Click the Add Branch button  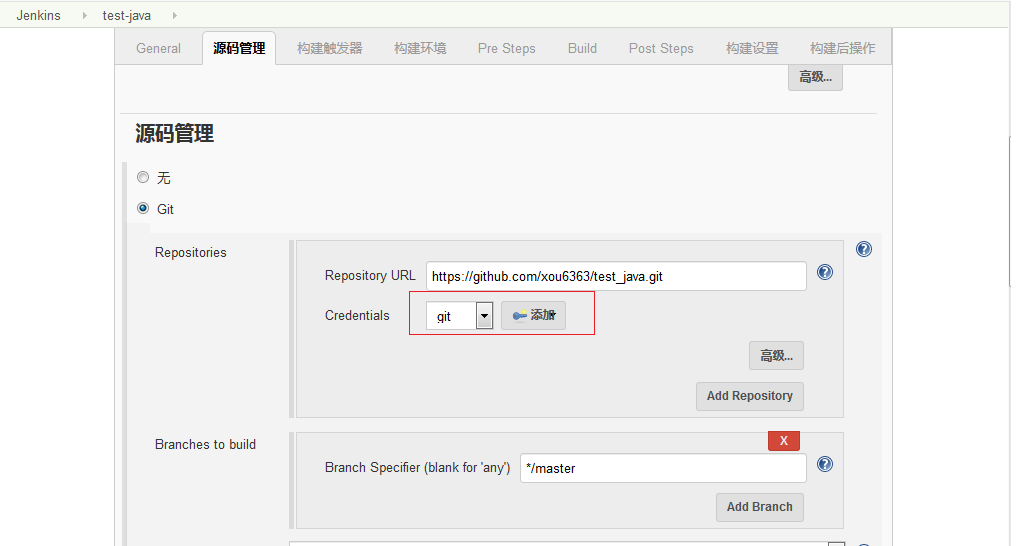tap(760, 507)
